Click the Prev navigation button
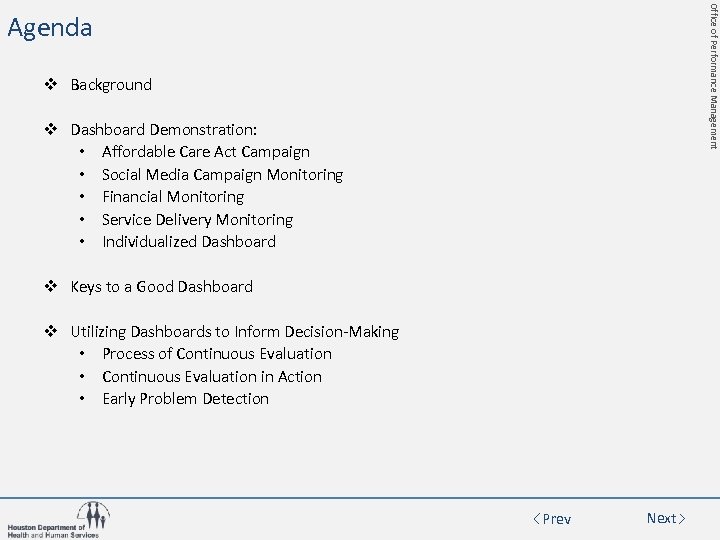The width and height of the screenshot is (720, 540). 552,519
